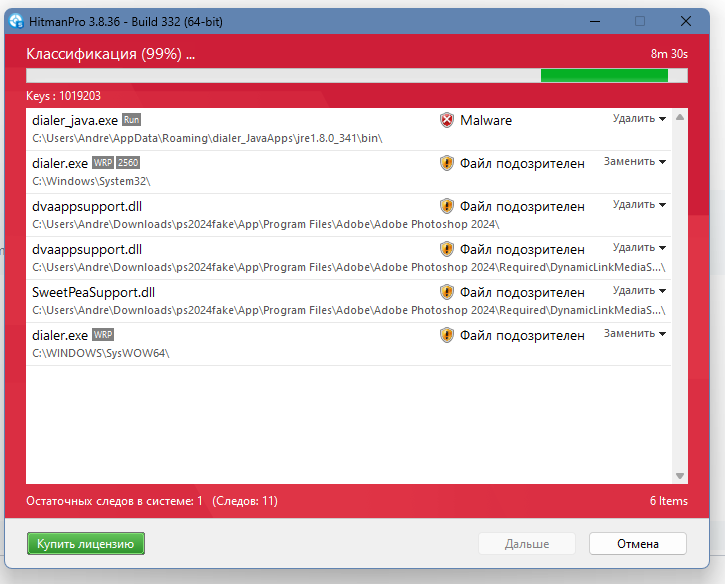The image size is (725, 584).
Task: Close the HitmanPro window
Action: (686, 21)
